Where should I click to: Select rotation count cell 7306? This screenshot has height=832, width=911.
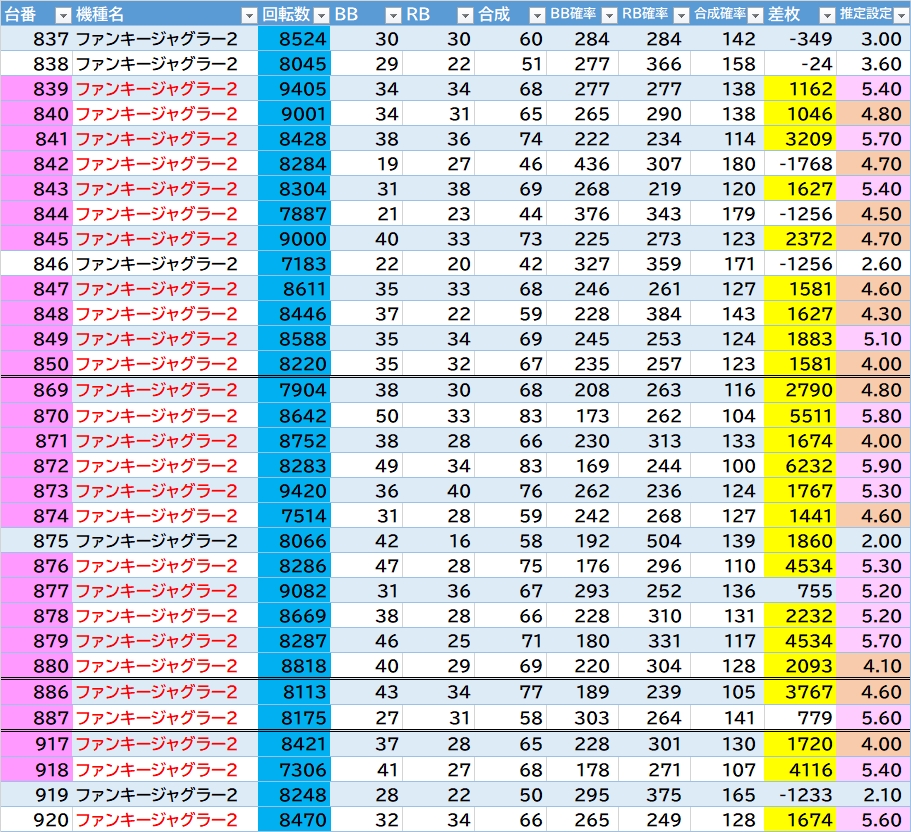294,770
